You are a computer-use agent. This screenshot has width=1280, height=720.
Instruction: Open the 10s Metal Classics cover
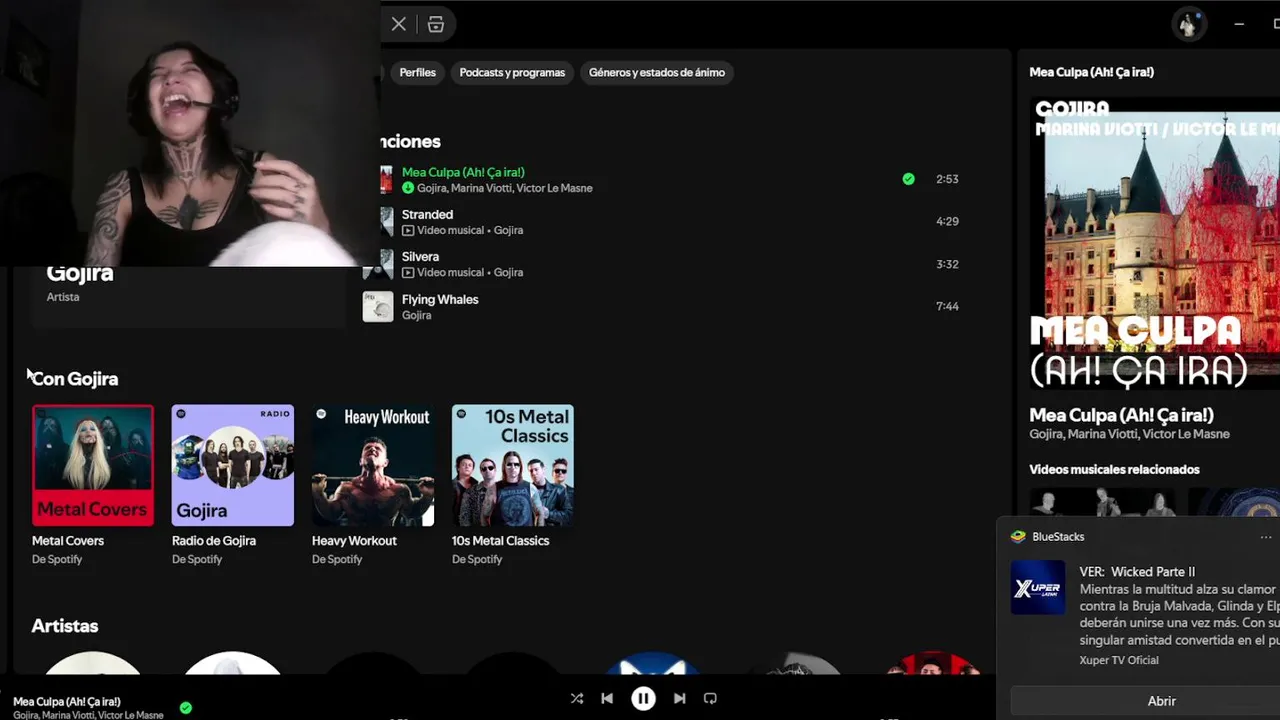pos(513,465)
